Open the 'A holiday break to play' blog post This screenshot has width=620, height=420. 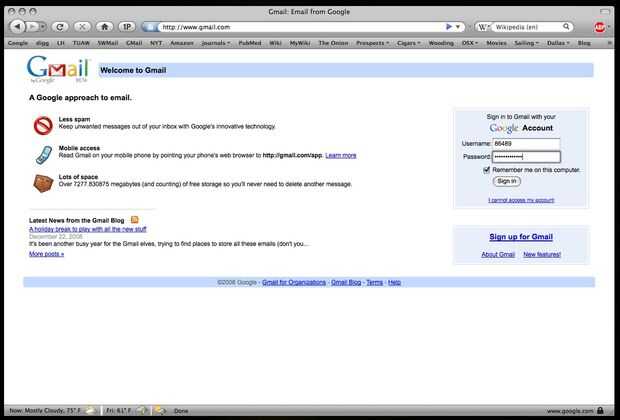[88, 229]
